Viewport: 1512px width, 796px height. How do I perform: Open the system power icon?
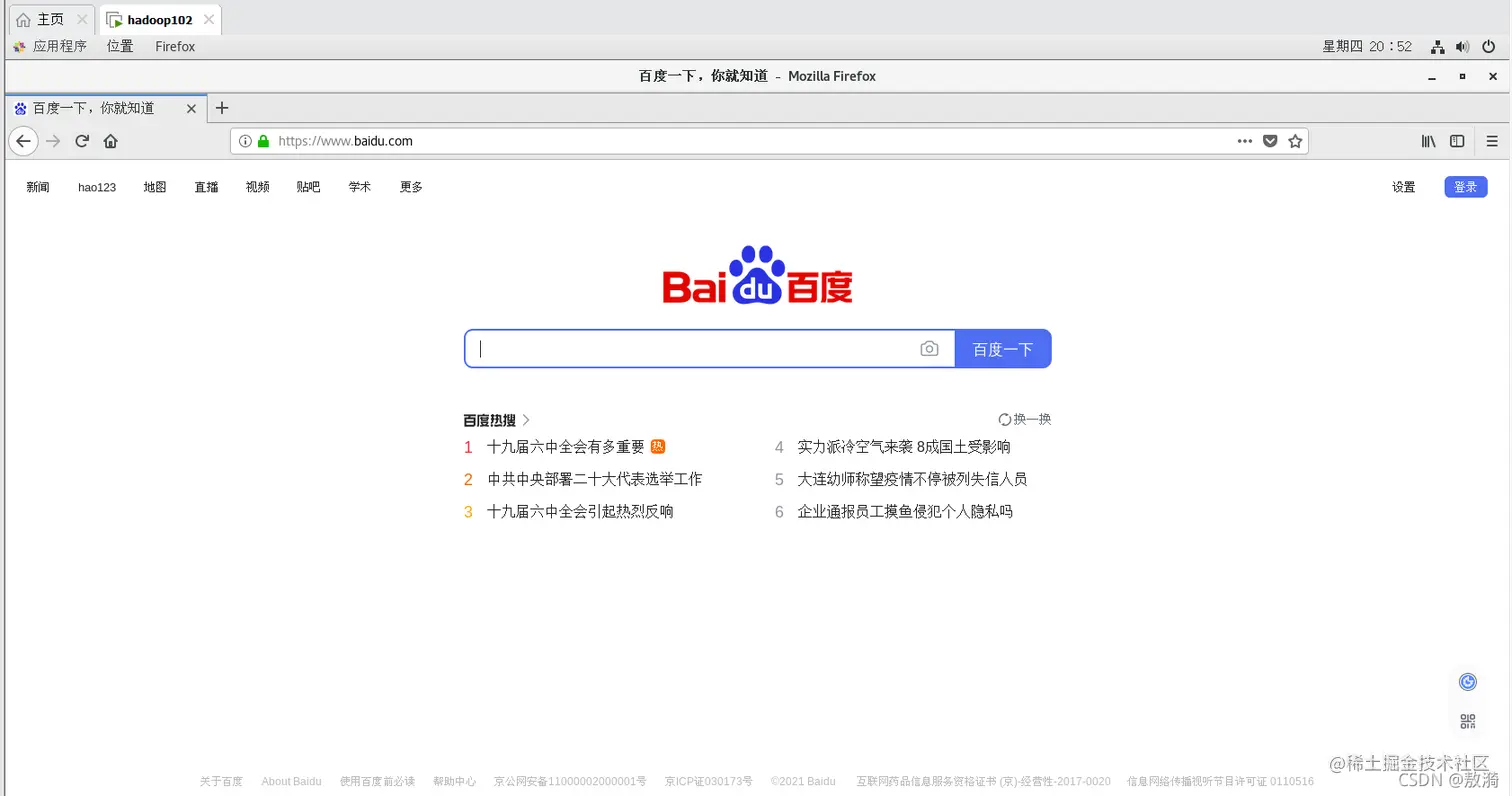[x=1489, y=46]
